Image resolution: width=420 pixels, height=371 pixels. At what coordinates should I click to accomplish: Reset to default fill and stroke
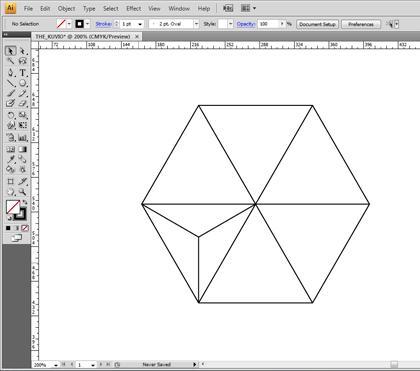pos(9,218)
